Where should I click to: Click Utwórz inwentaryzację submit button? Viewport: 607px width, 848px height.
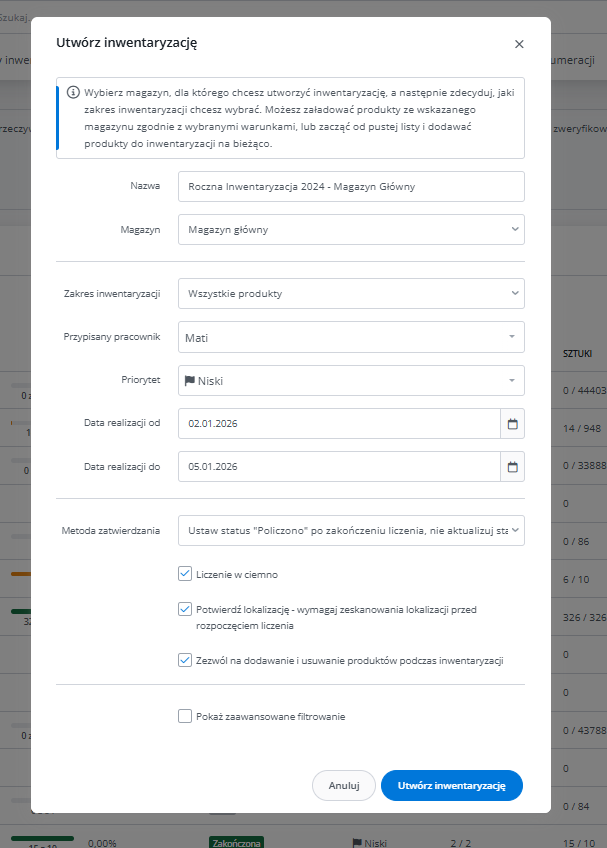[x=452, y=786]
